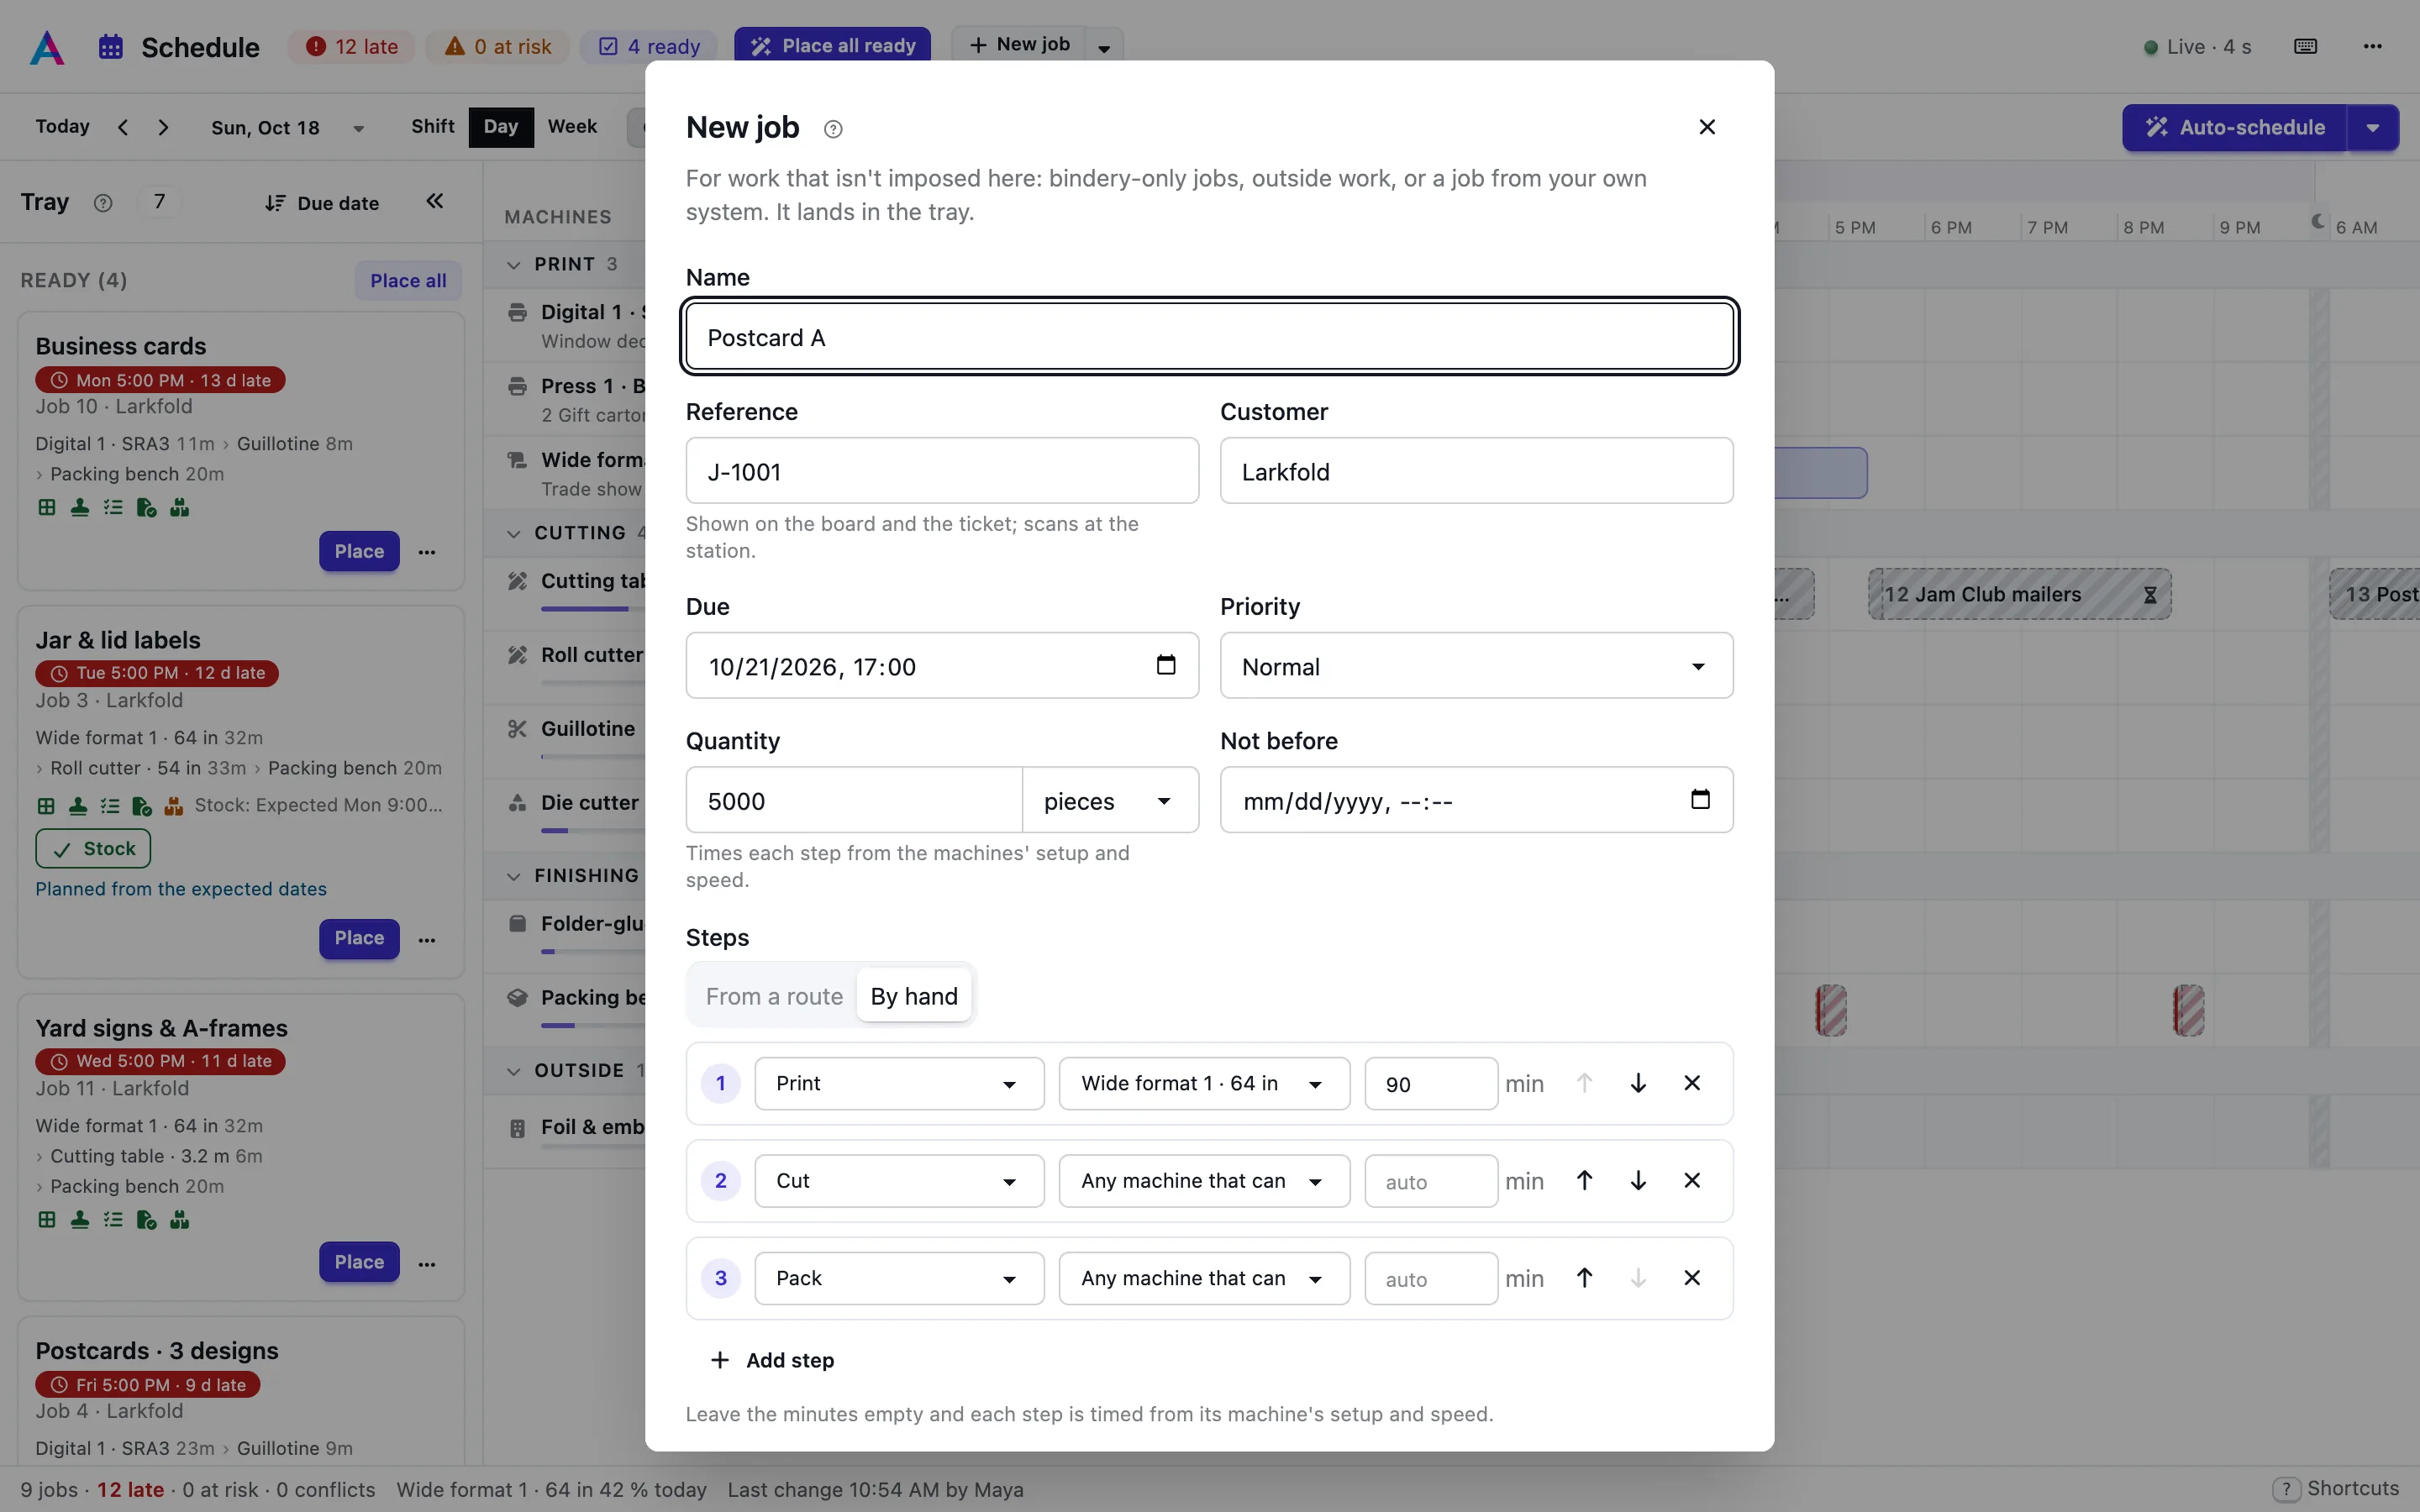Open more options for Yard signs & A-frames

[427, 1264]
